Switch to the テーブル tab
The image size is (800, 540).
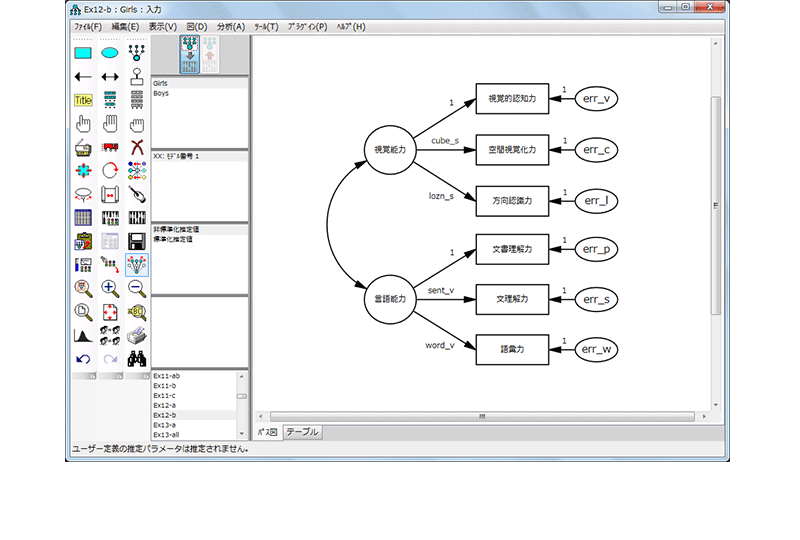[302, 432]
